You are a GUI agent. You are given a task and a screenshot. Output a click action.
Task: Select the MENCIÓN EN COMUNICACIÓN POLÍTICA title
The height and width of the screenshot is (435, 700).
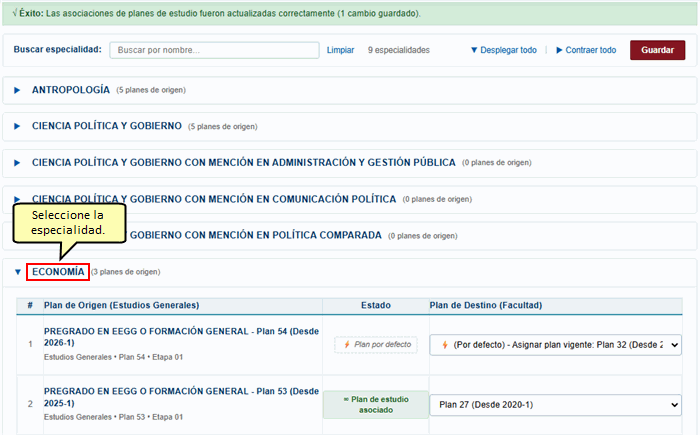pos(214,199)
